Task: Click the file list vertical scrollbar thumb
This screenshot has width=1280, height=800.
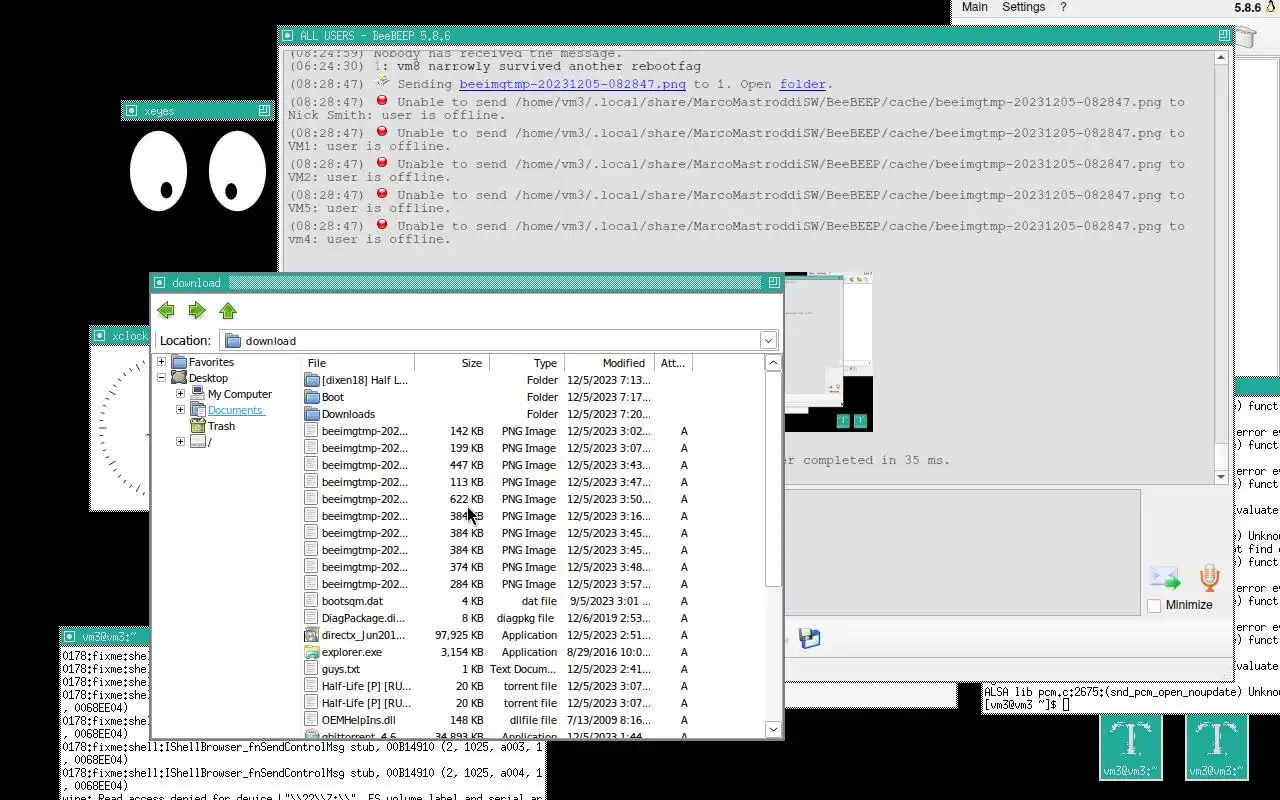Action: click(773, 479)
